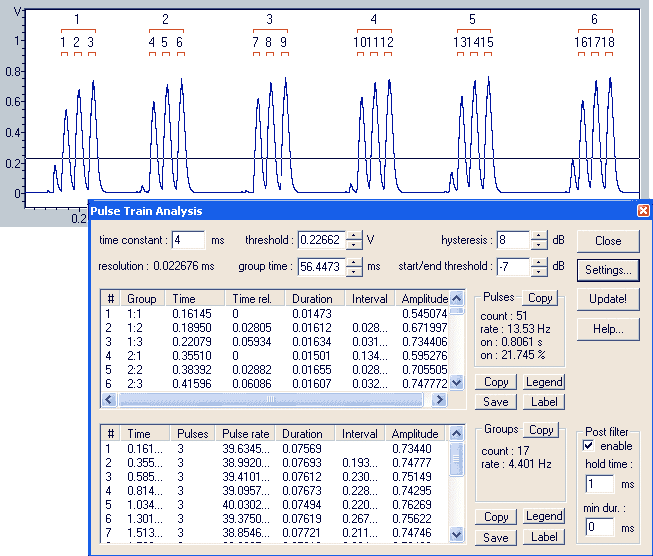Viewport: 653px width, 556px height.
Task: Open the Settings... dialog
Action: [x=608, y=270]
